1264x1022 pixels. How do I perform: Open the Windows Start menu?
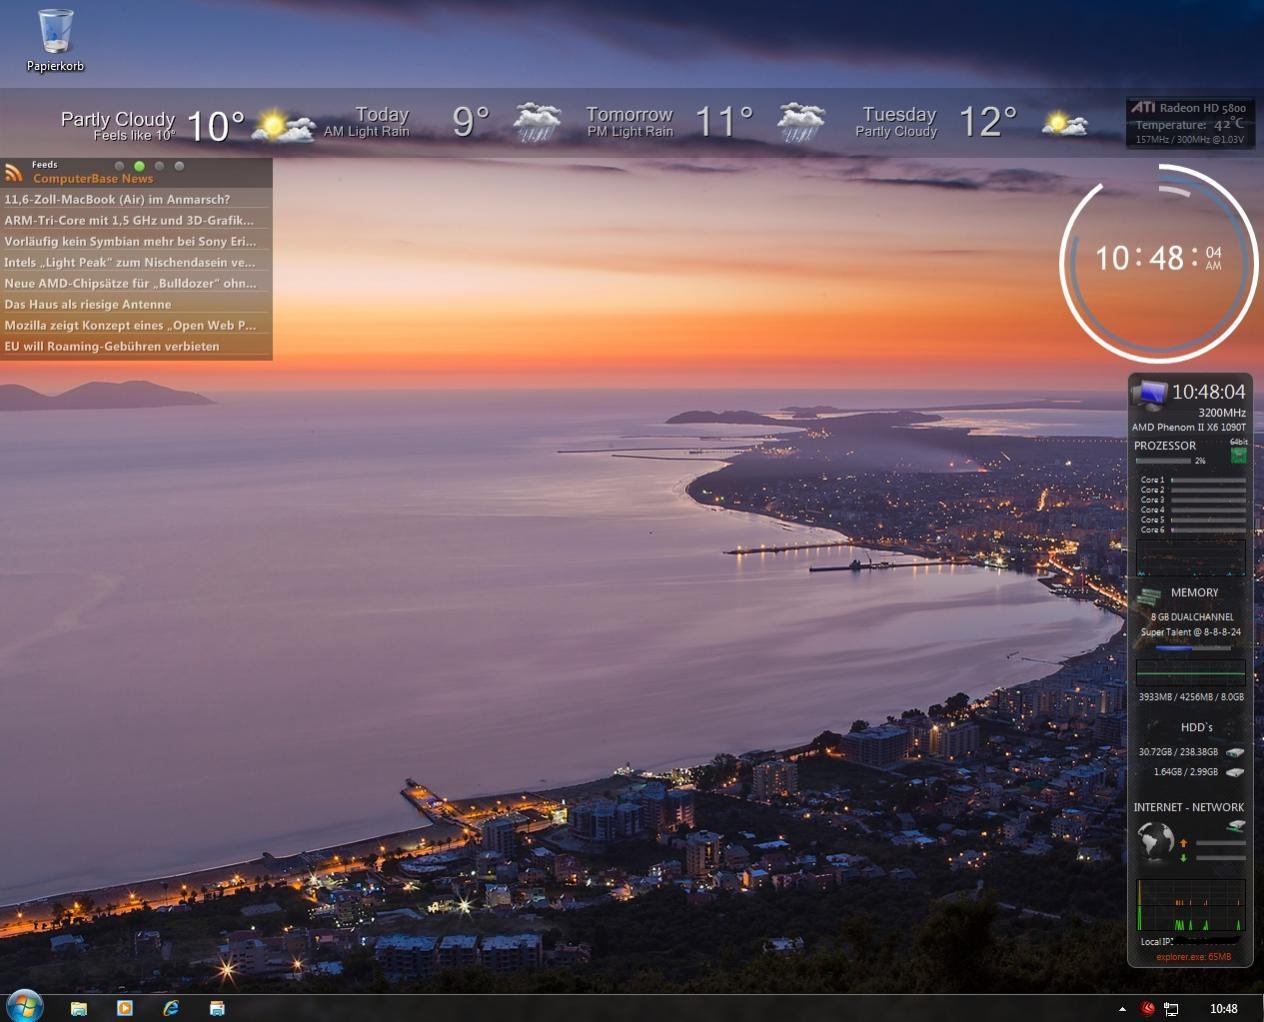click(x=24, y=1005)
